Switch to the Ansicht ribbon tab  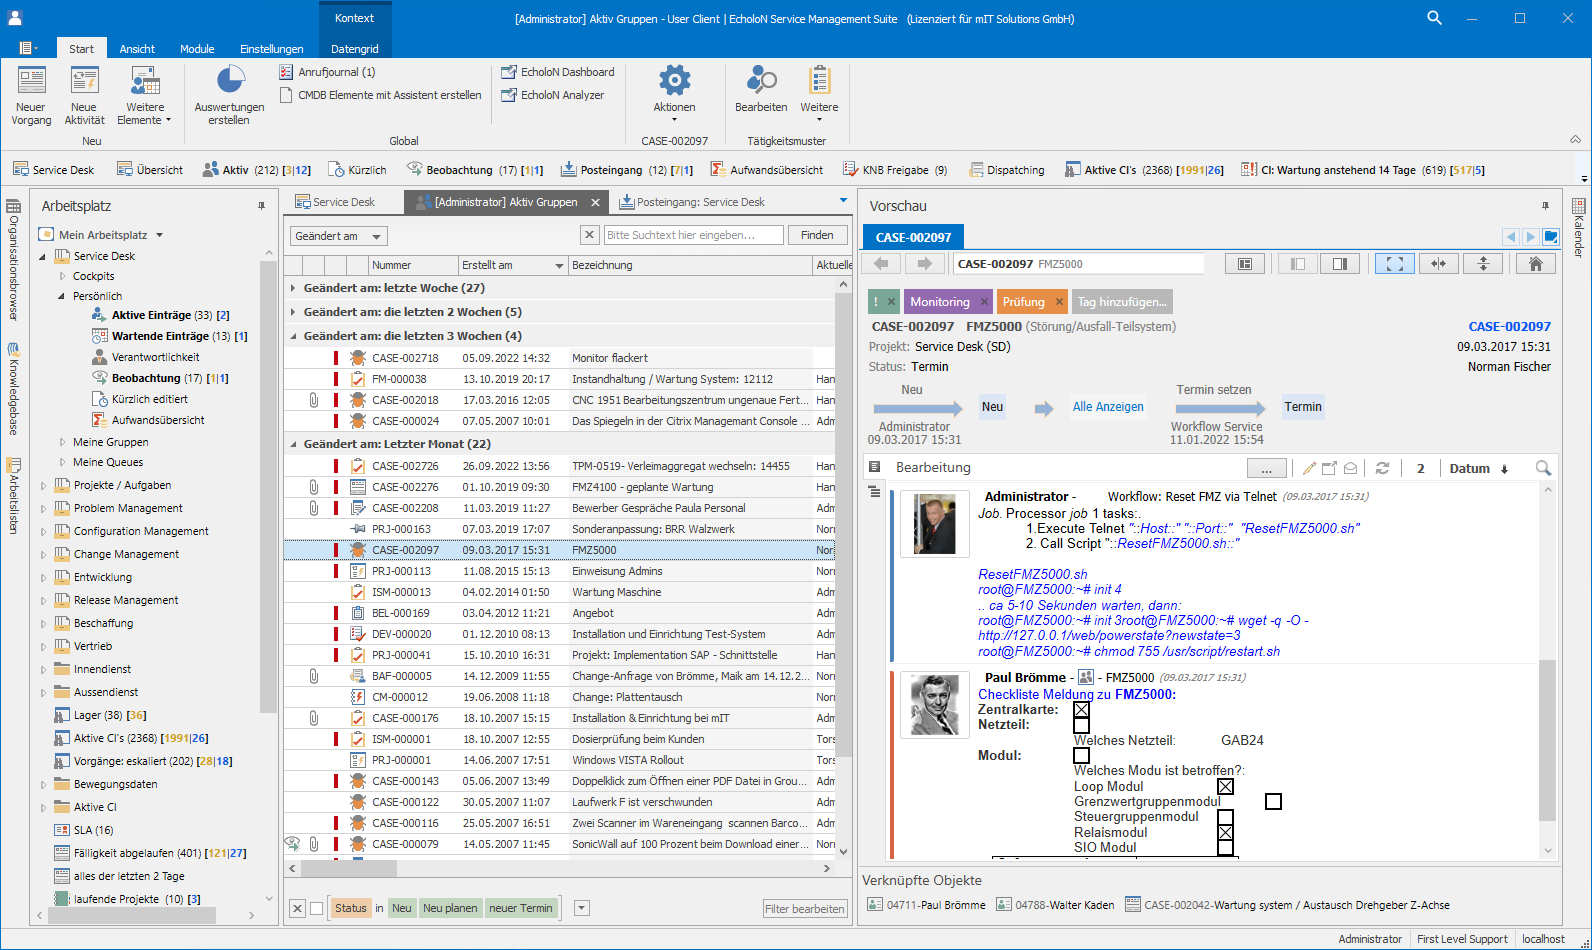[x=137, y=49]
